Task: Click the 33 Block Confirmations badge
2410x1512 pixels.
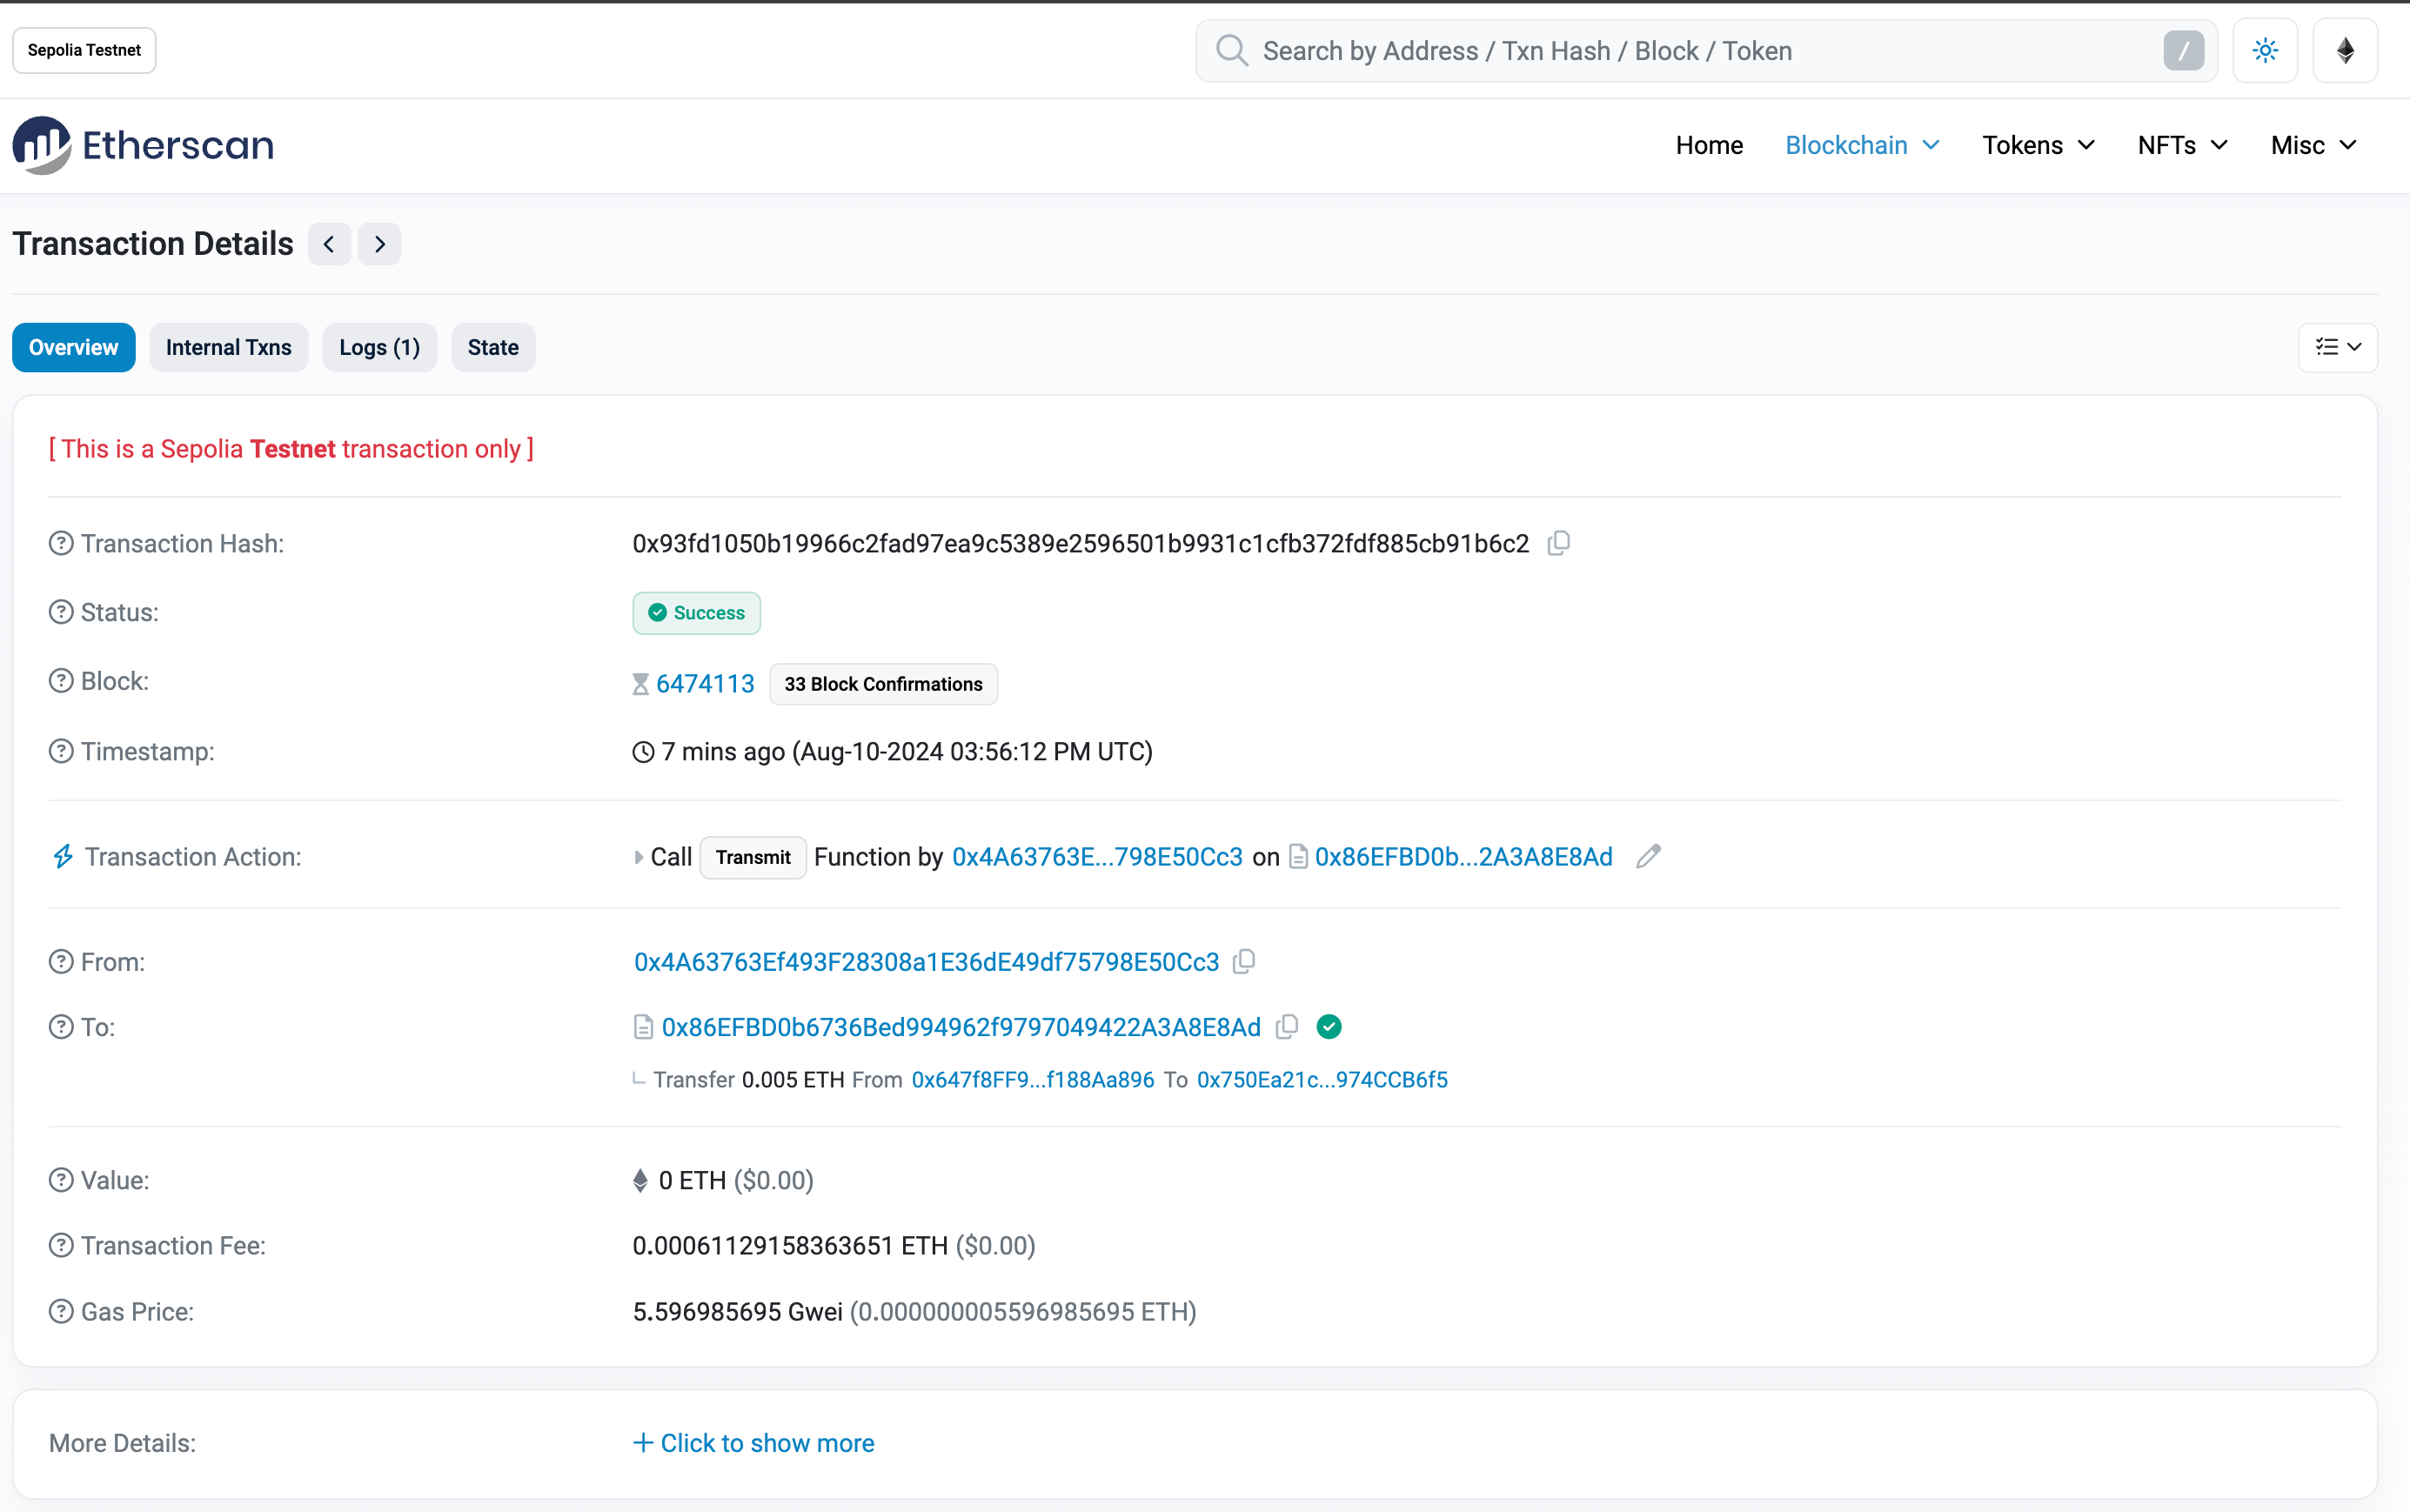Action: (x=883, y=684)
